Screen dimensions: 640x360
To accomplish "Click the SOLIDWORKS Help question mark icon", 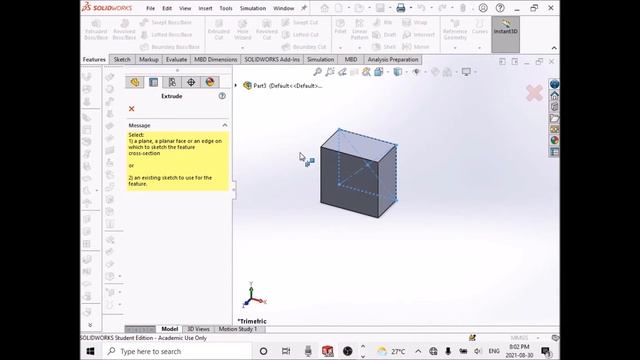I will 500,8.
